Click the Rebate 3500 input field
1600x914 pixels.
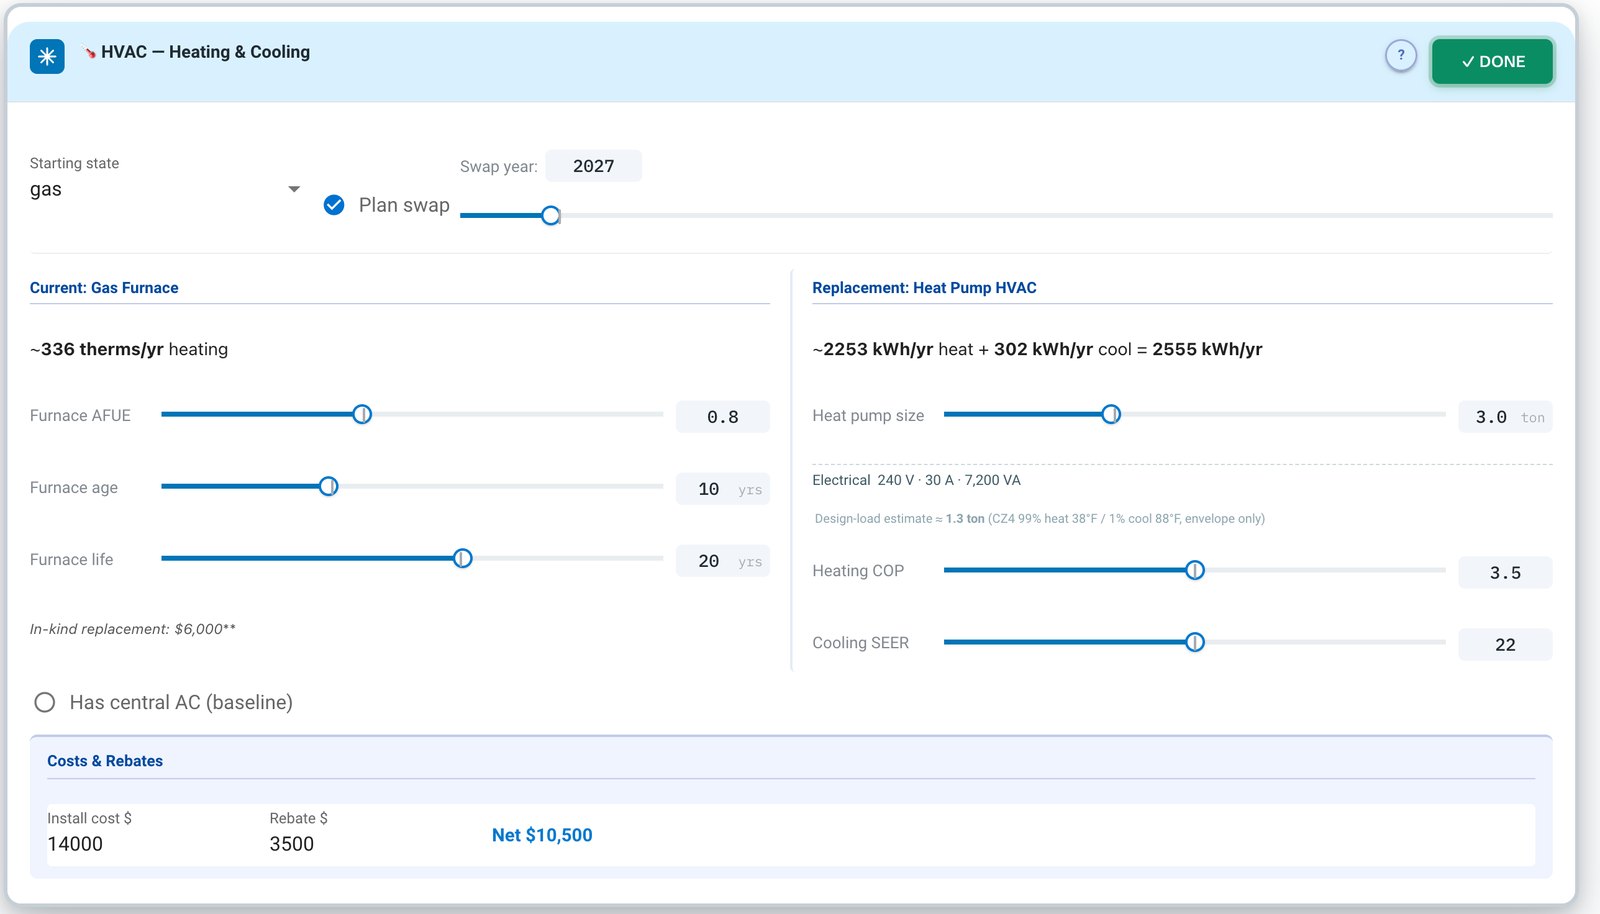(x=370, y=844)
